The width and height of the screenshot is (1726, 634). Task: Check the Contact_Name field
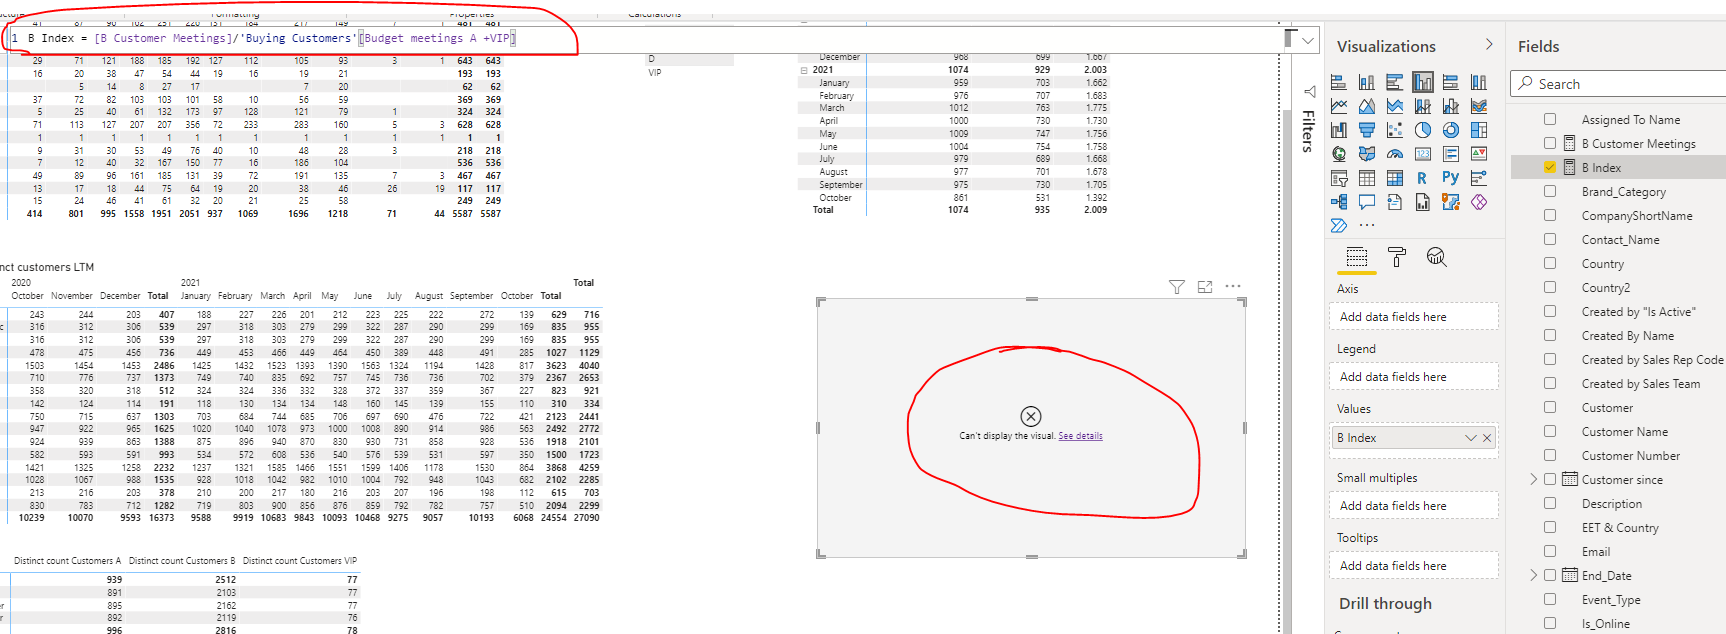coord(1550,239)
